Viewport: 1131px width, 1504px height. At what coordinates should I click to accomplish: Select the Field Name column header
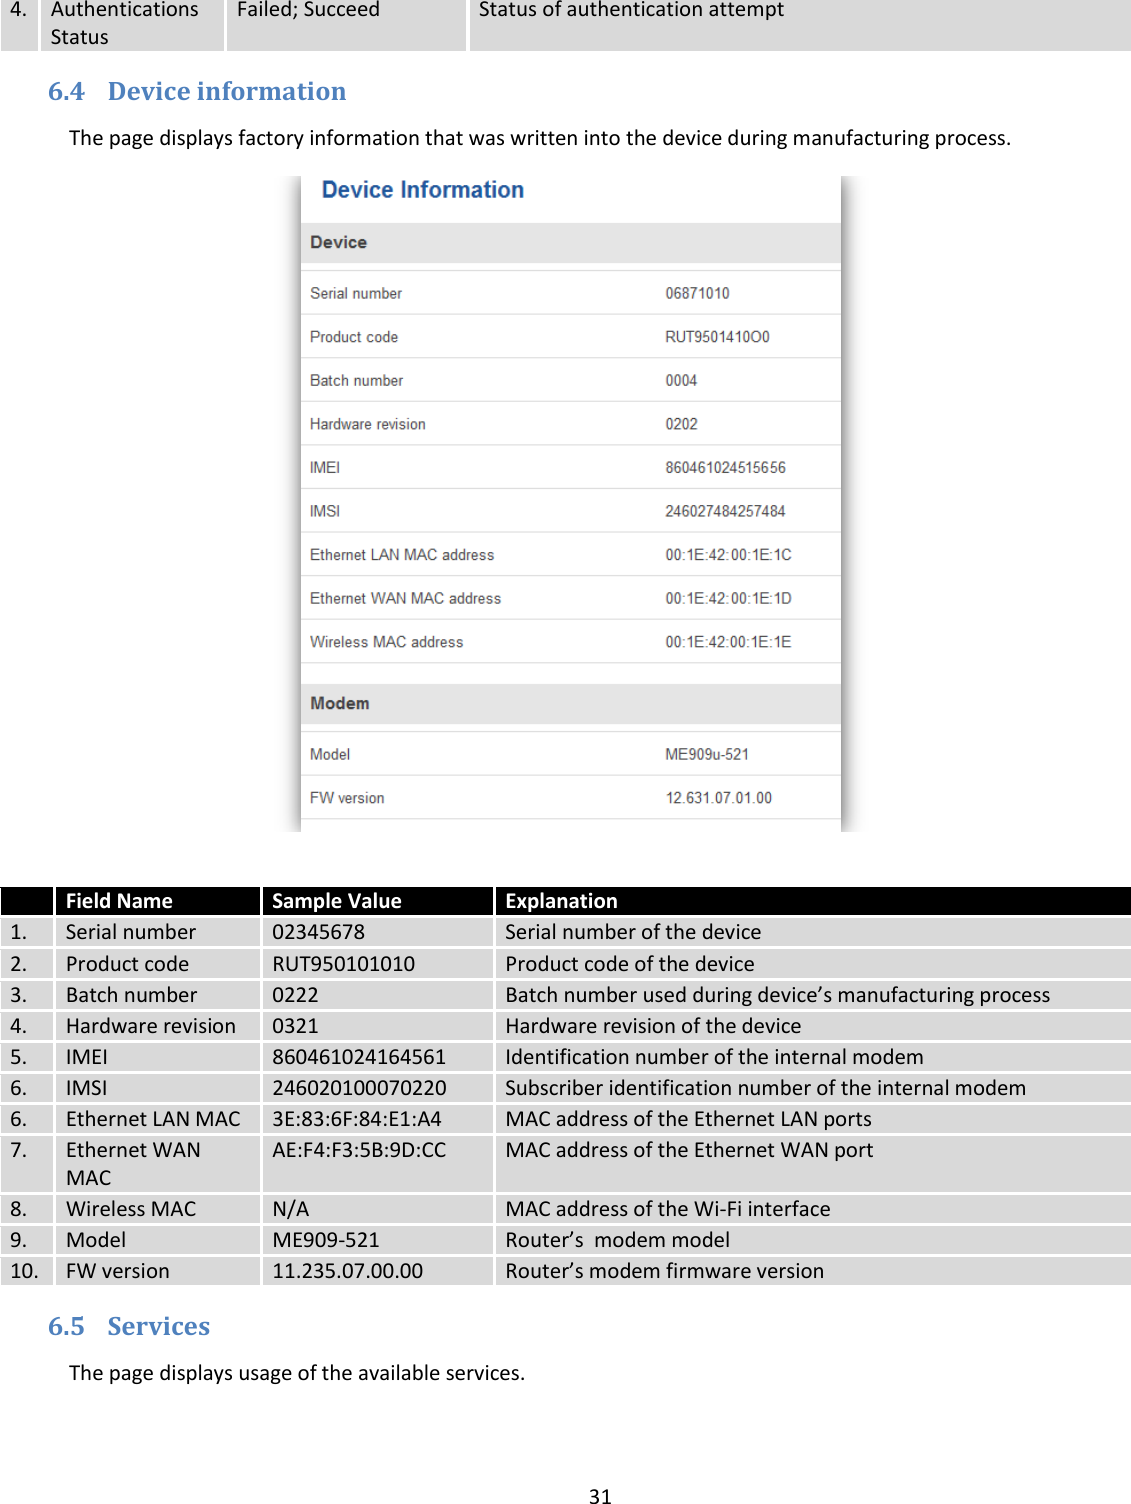coord(117,901)
